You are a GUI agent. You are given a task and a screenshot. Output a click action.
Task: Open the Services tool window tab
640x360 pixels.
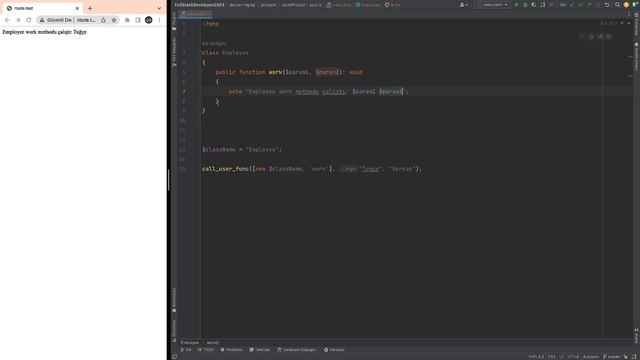[x=334, y=350]
